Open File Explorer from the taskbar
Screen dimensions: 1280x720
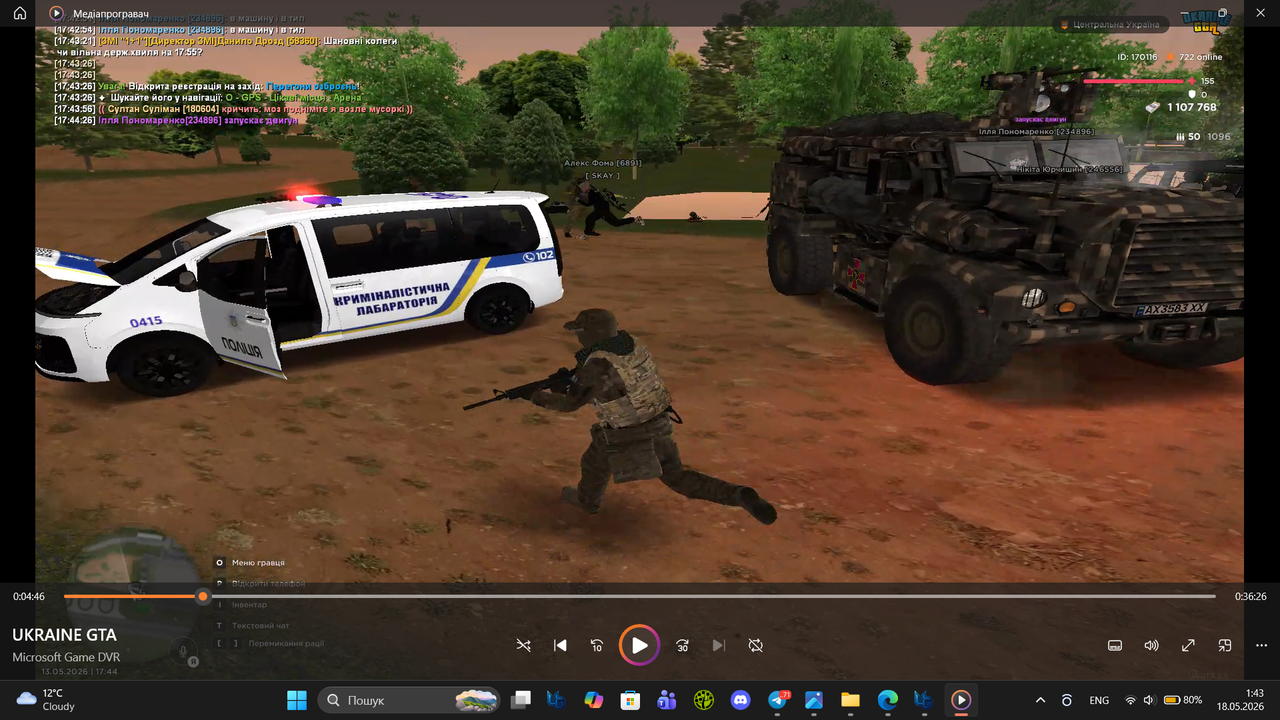[850, 700]
